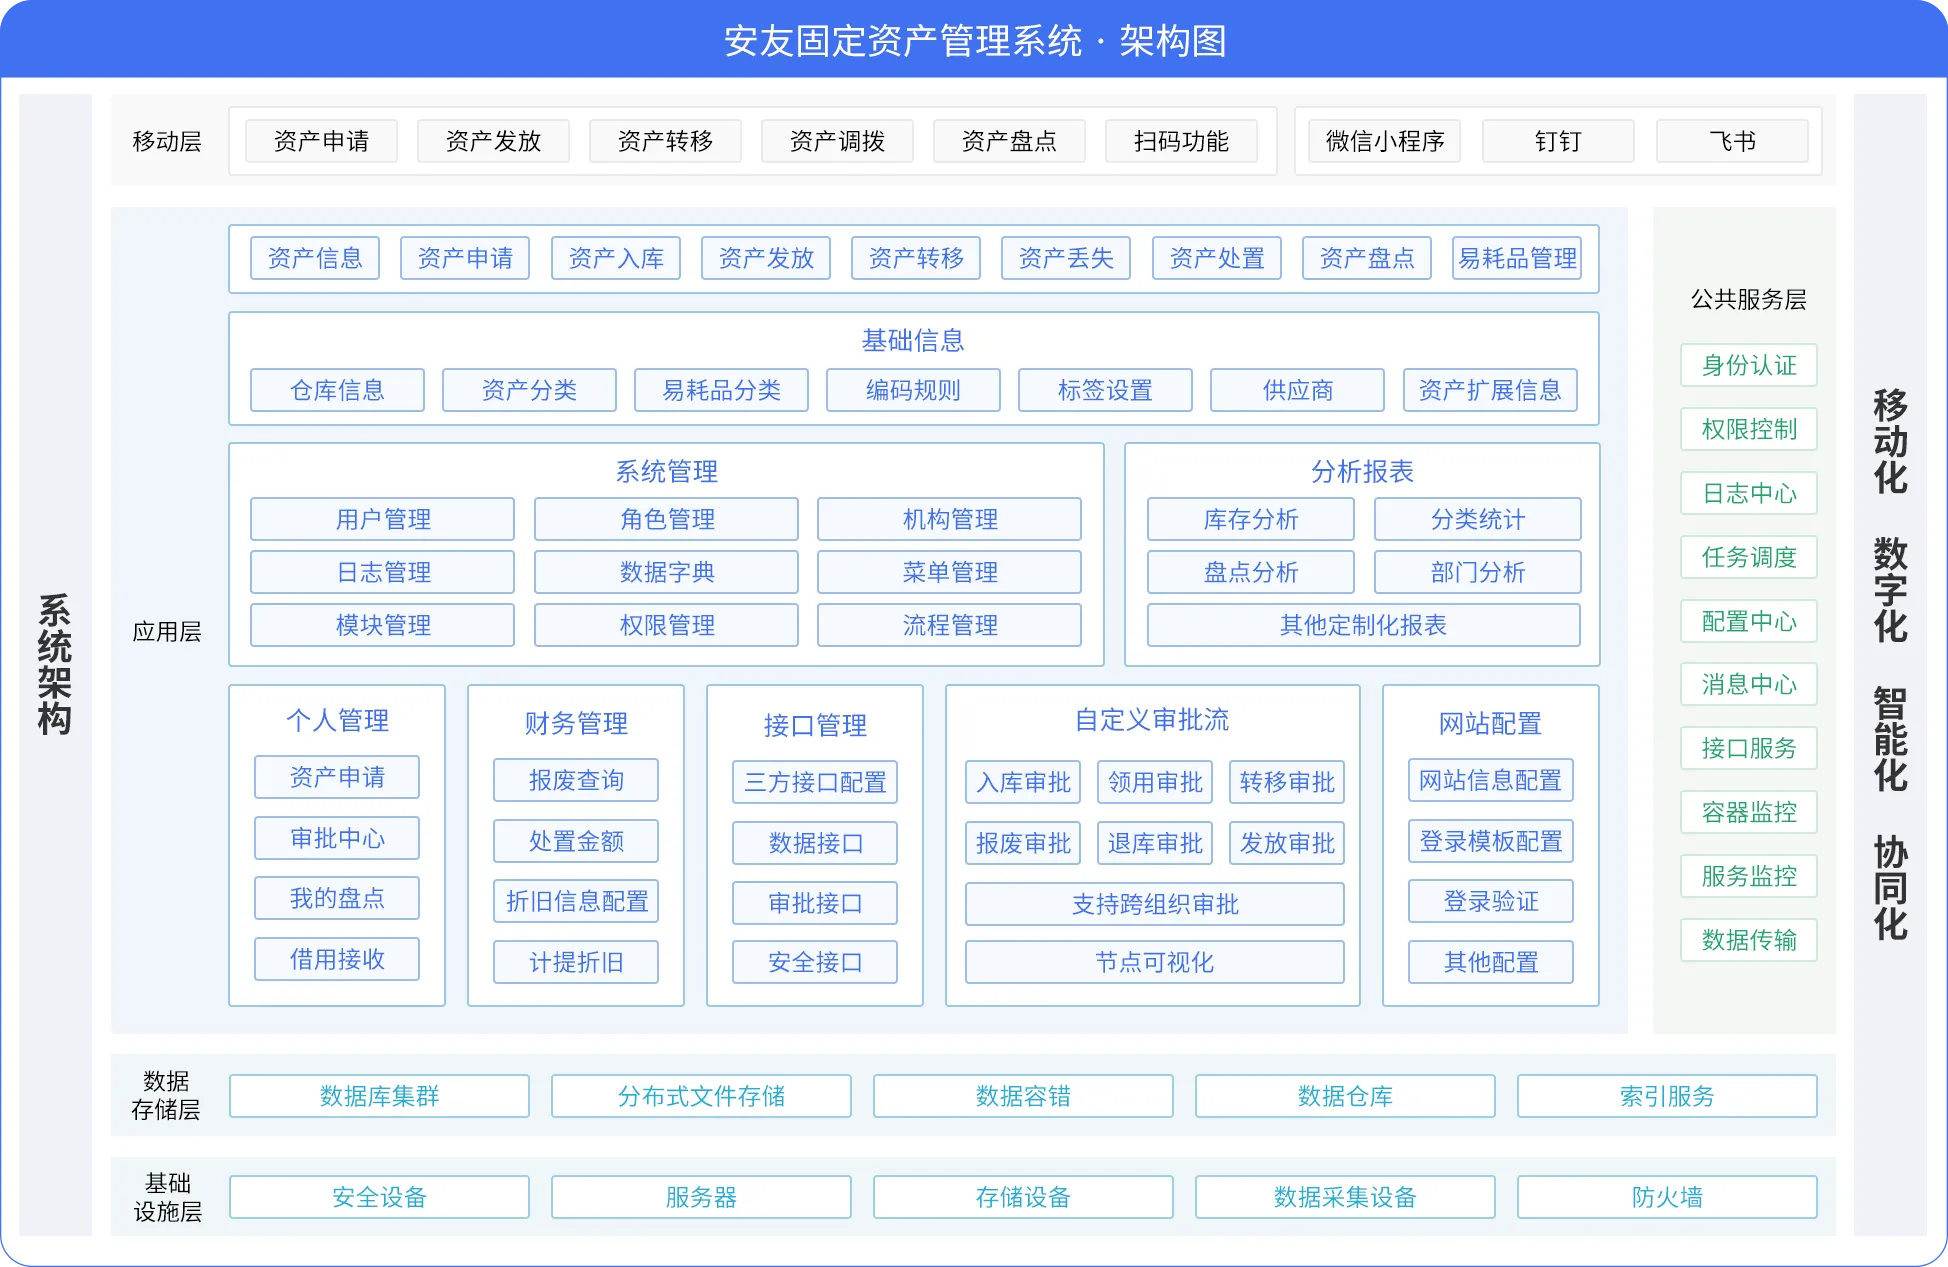Image resolution: width=1948 pixels, height=1267 pixels.
Task: Click the 菜单管理 box
Action: pyautogui.click(x=950, y=572)
